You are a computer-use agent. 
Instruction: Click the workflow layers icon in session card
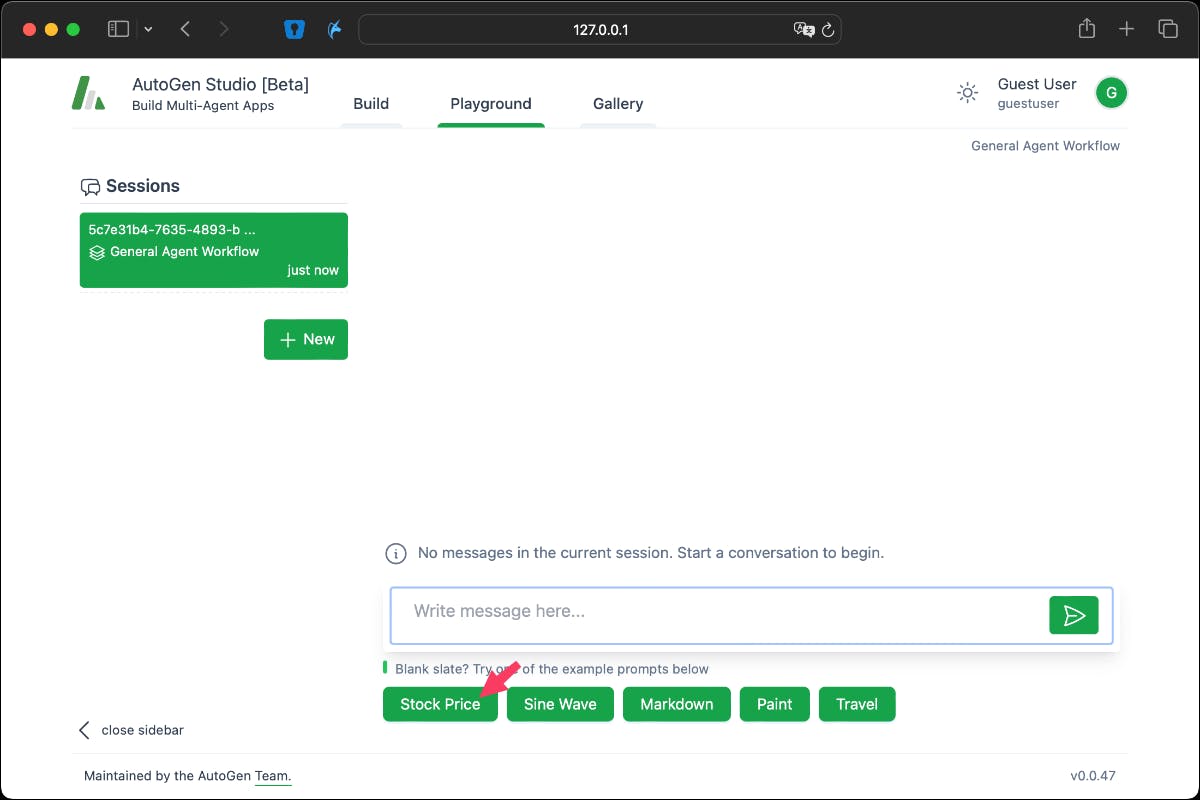coord(97,252)
